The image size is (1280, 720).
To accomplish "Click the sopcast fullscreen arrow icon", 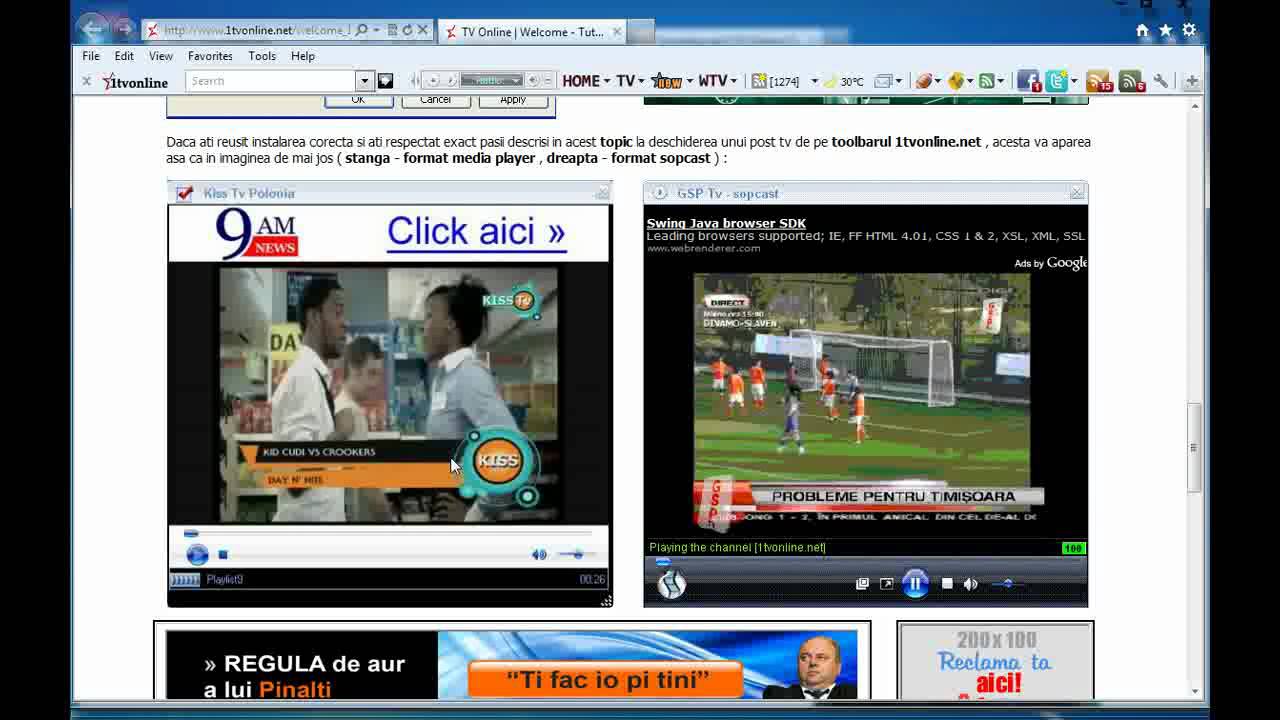I will (x=886, y=584).
